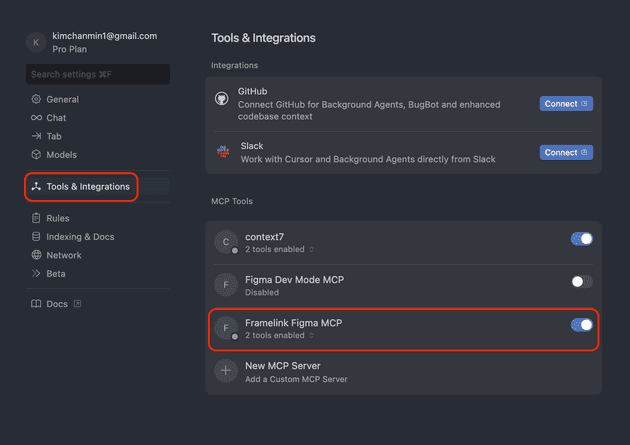Open the Chat settings section
Screen dimensions: 630x445
[98, 118]
